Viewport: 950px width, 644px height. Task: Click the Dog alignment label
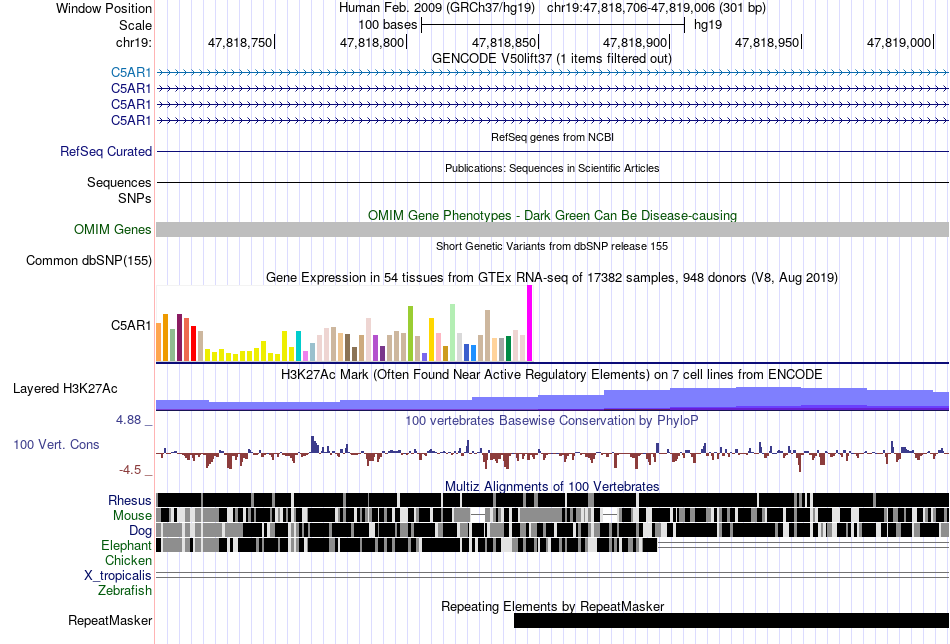click(140, 531)
